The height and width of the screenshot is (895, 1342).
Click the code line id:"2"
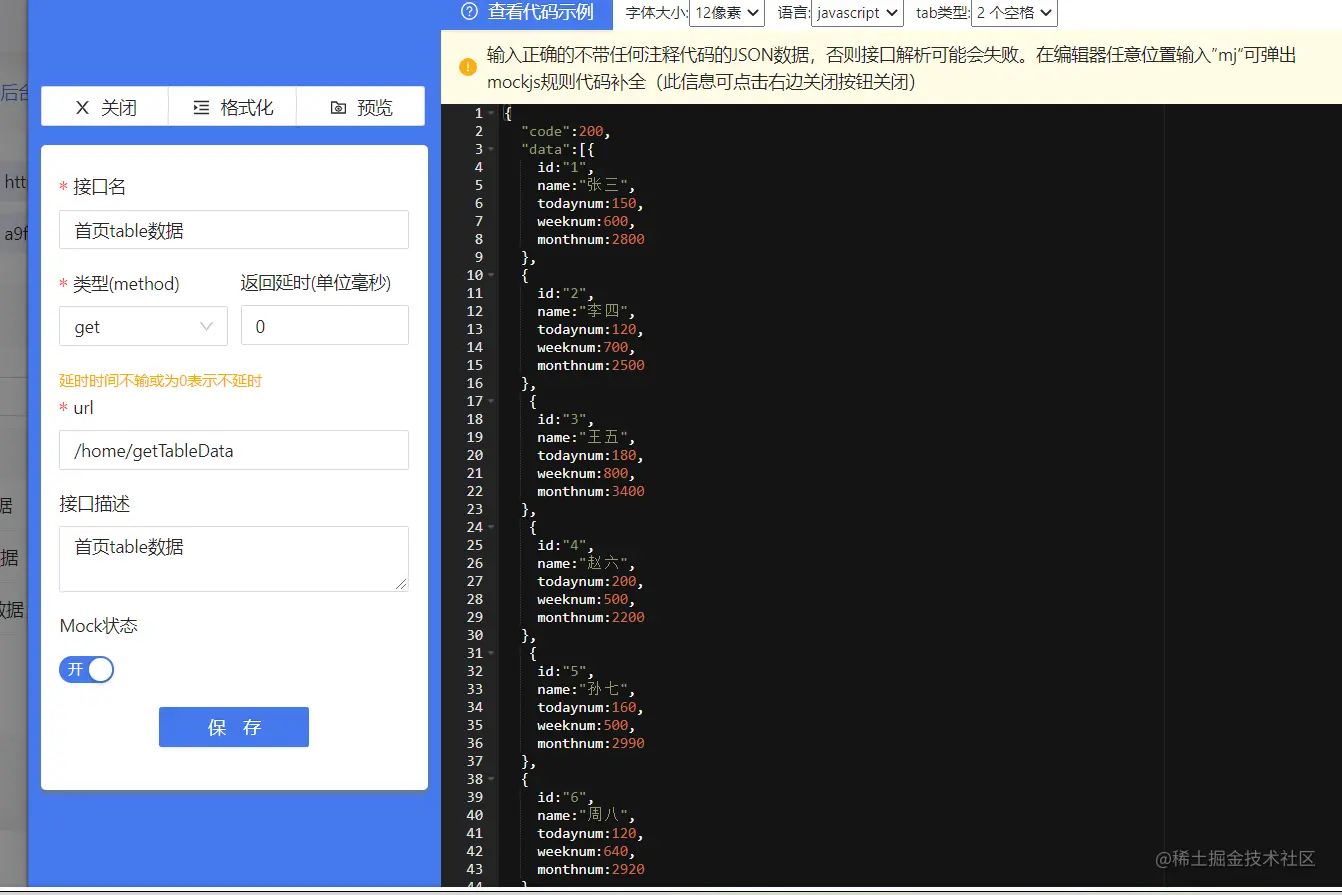tap(566, 293)
